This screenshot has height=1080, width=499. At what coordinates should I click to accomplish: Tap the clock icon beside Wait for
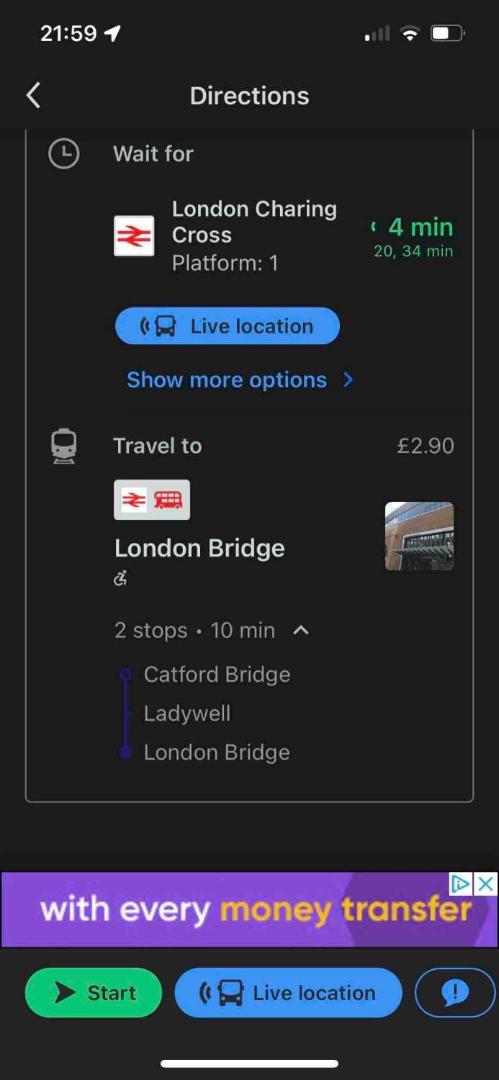63,154
